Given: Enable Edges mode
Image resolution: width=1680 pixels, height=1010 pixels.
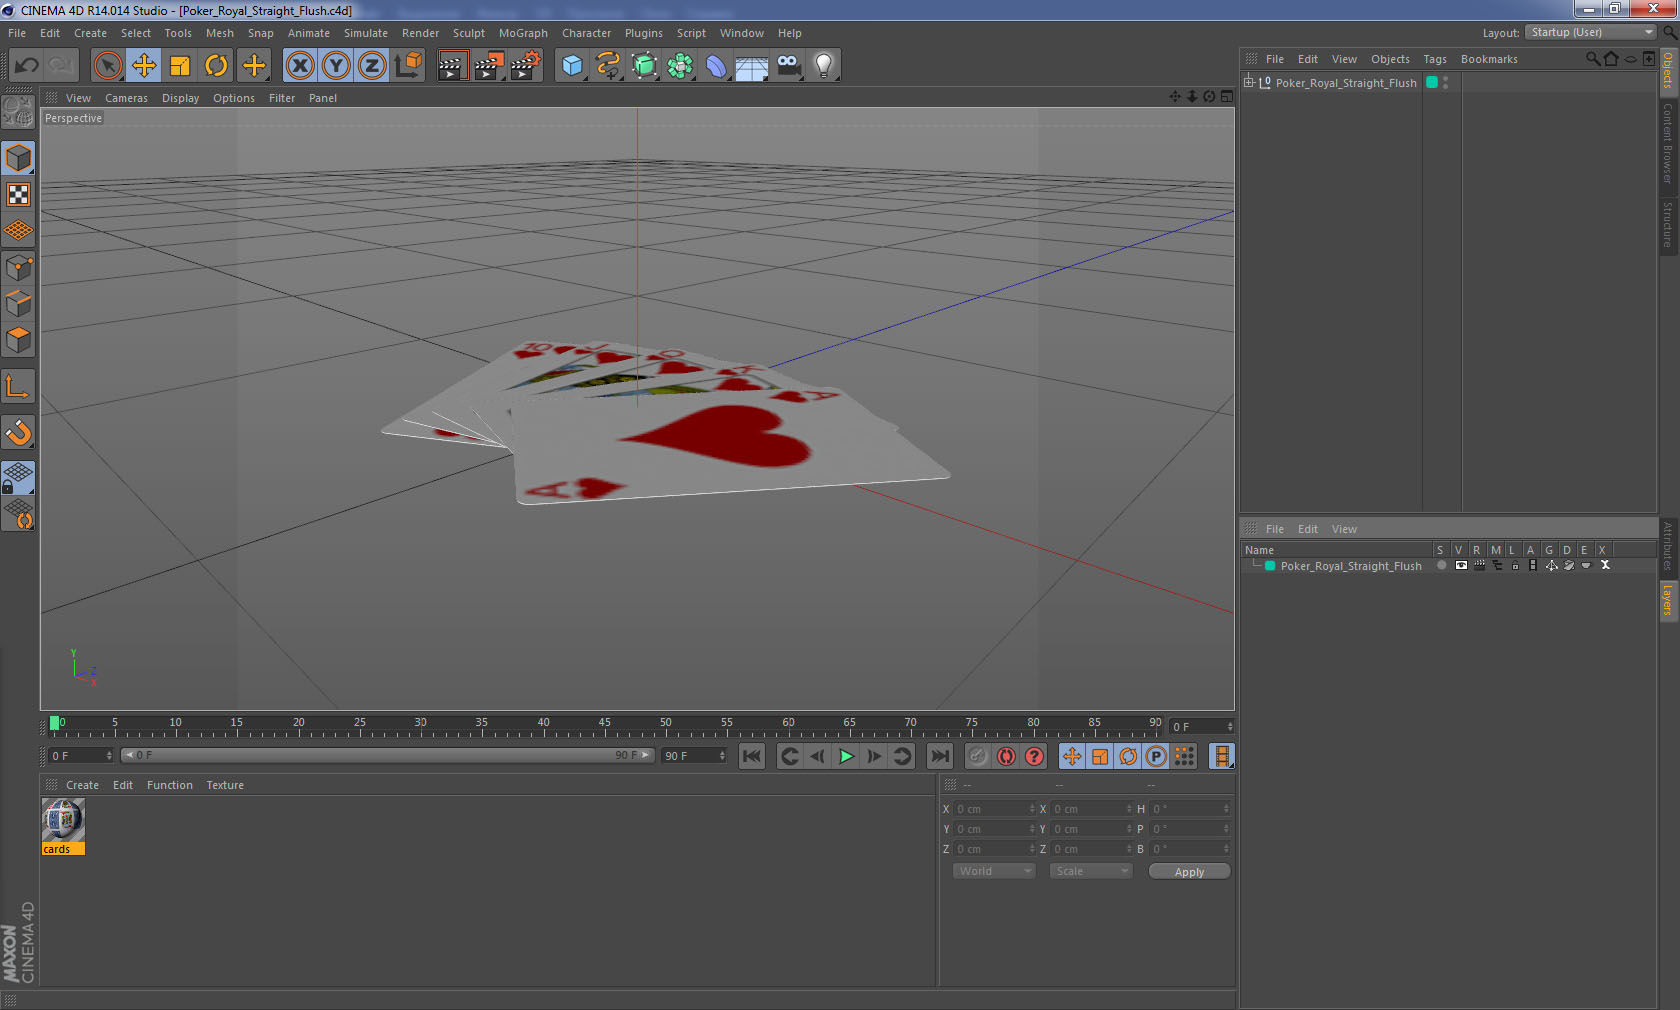Looking at the screenshot, I should (x=18, y=304).
